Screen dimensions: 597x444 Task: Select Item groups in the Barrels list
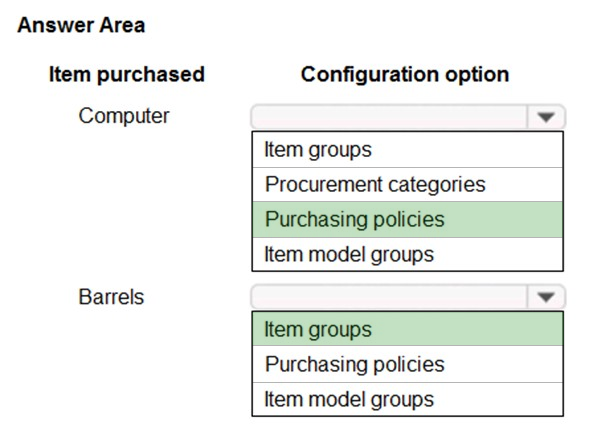click(407, 329)
